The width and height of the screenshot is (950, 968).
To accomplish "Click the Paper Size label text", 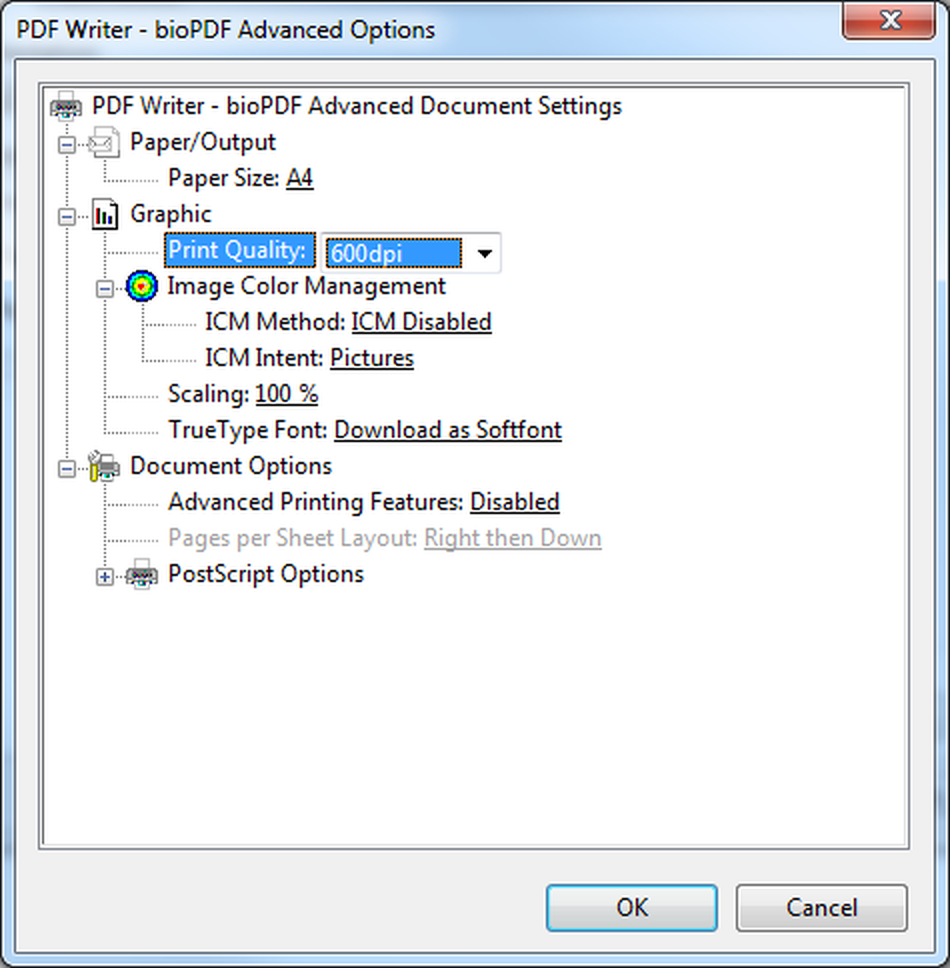I will 223,178.
